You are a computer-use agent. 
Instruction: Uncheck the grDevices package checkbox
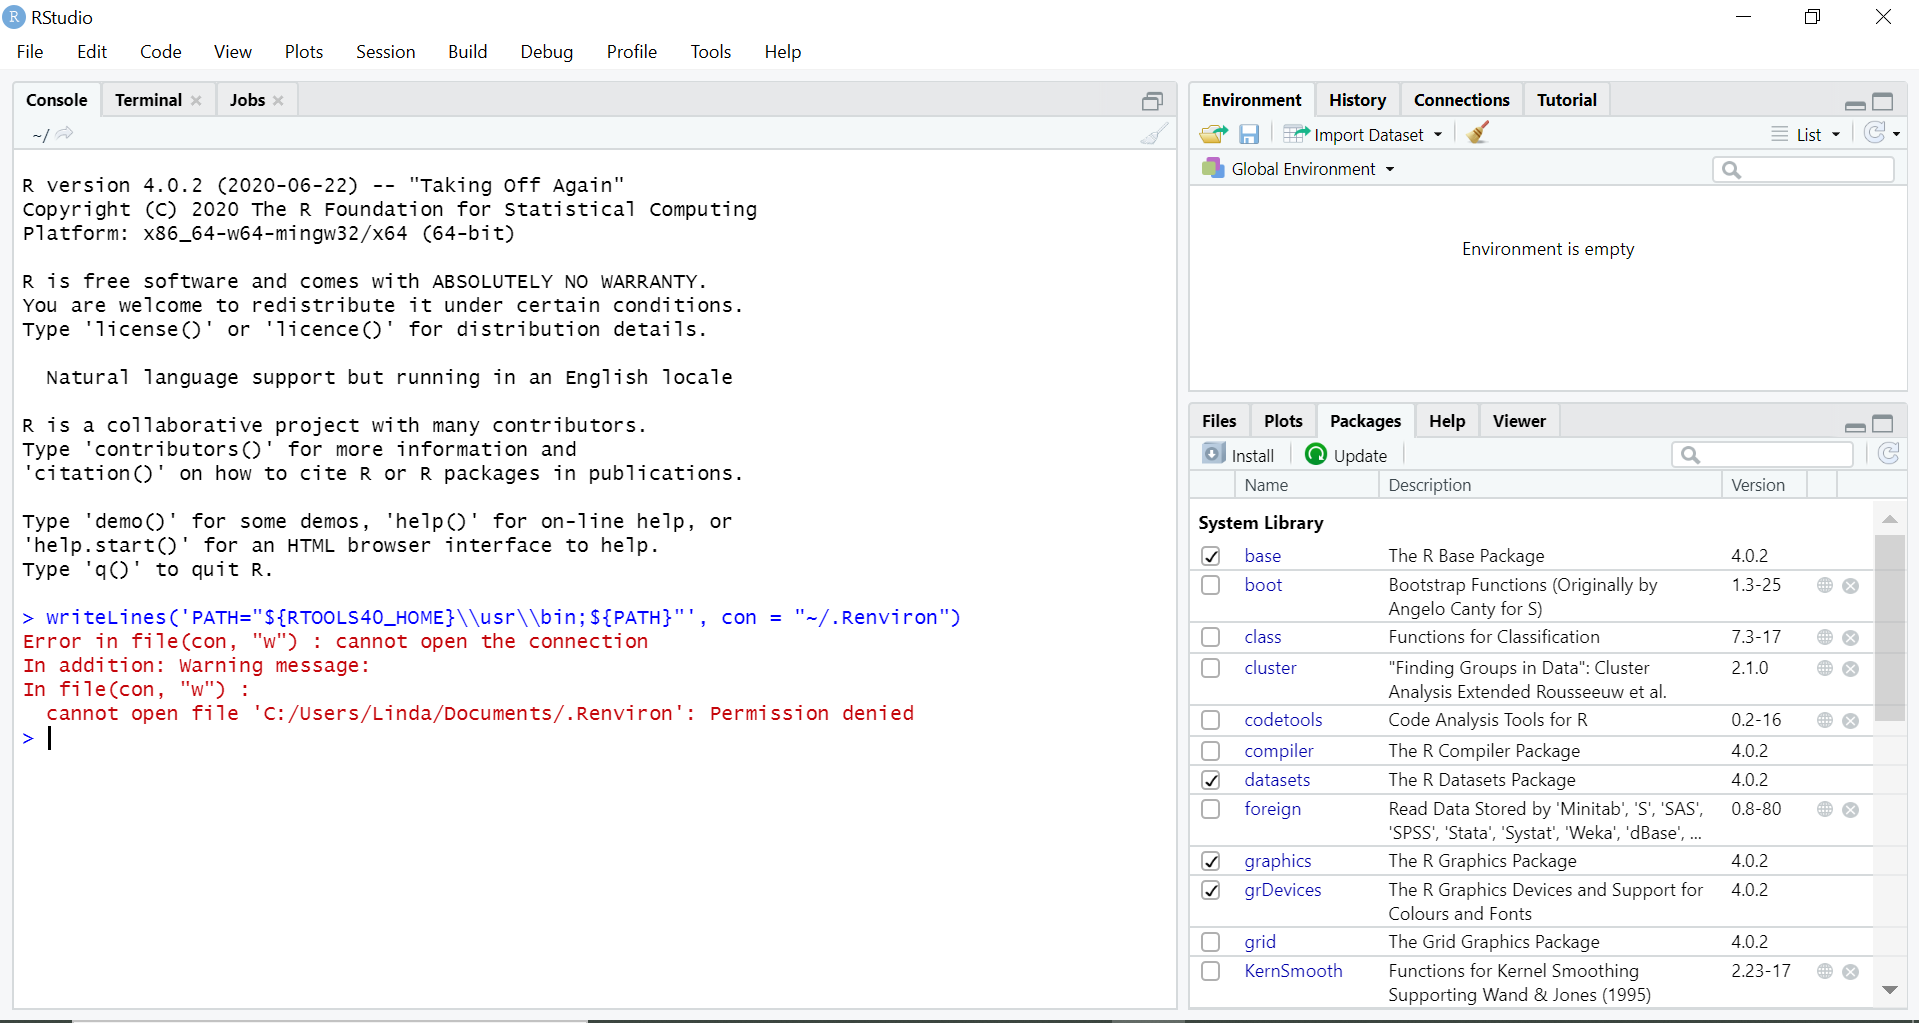click(1211, 890)
